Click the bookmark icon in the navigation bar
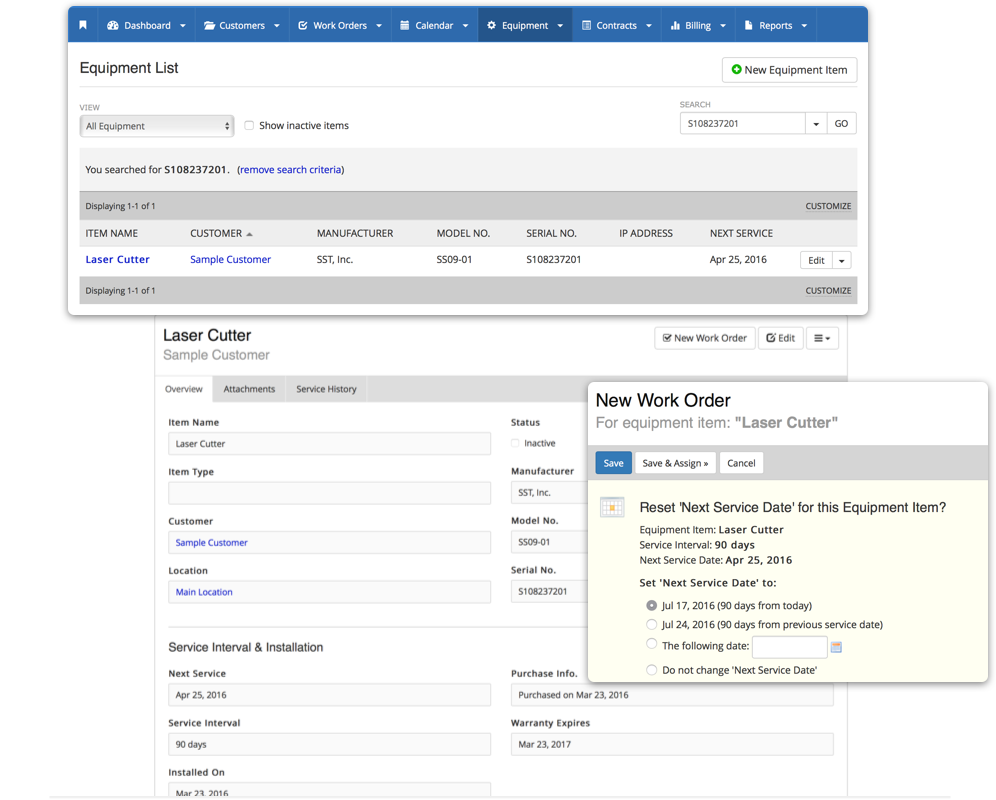The width and height of the screenshot is (996, 800). point(83,25)
